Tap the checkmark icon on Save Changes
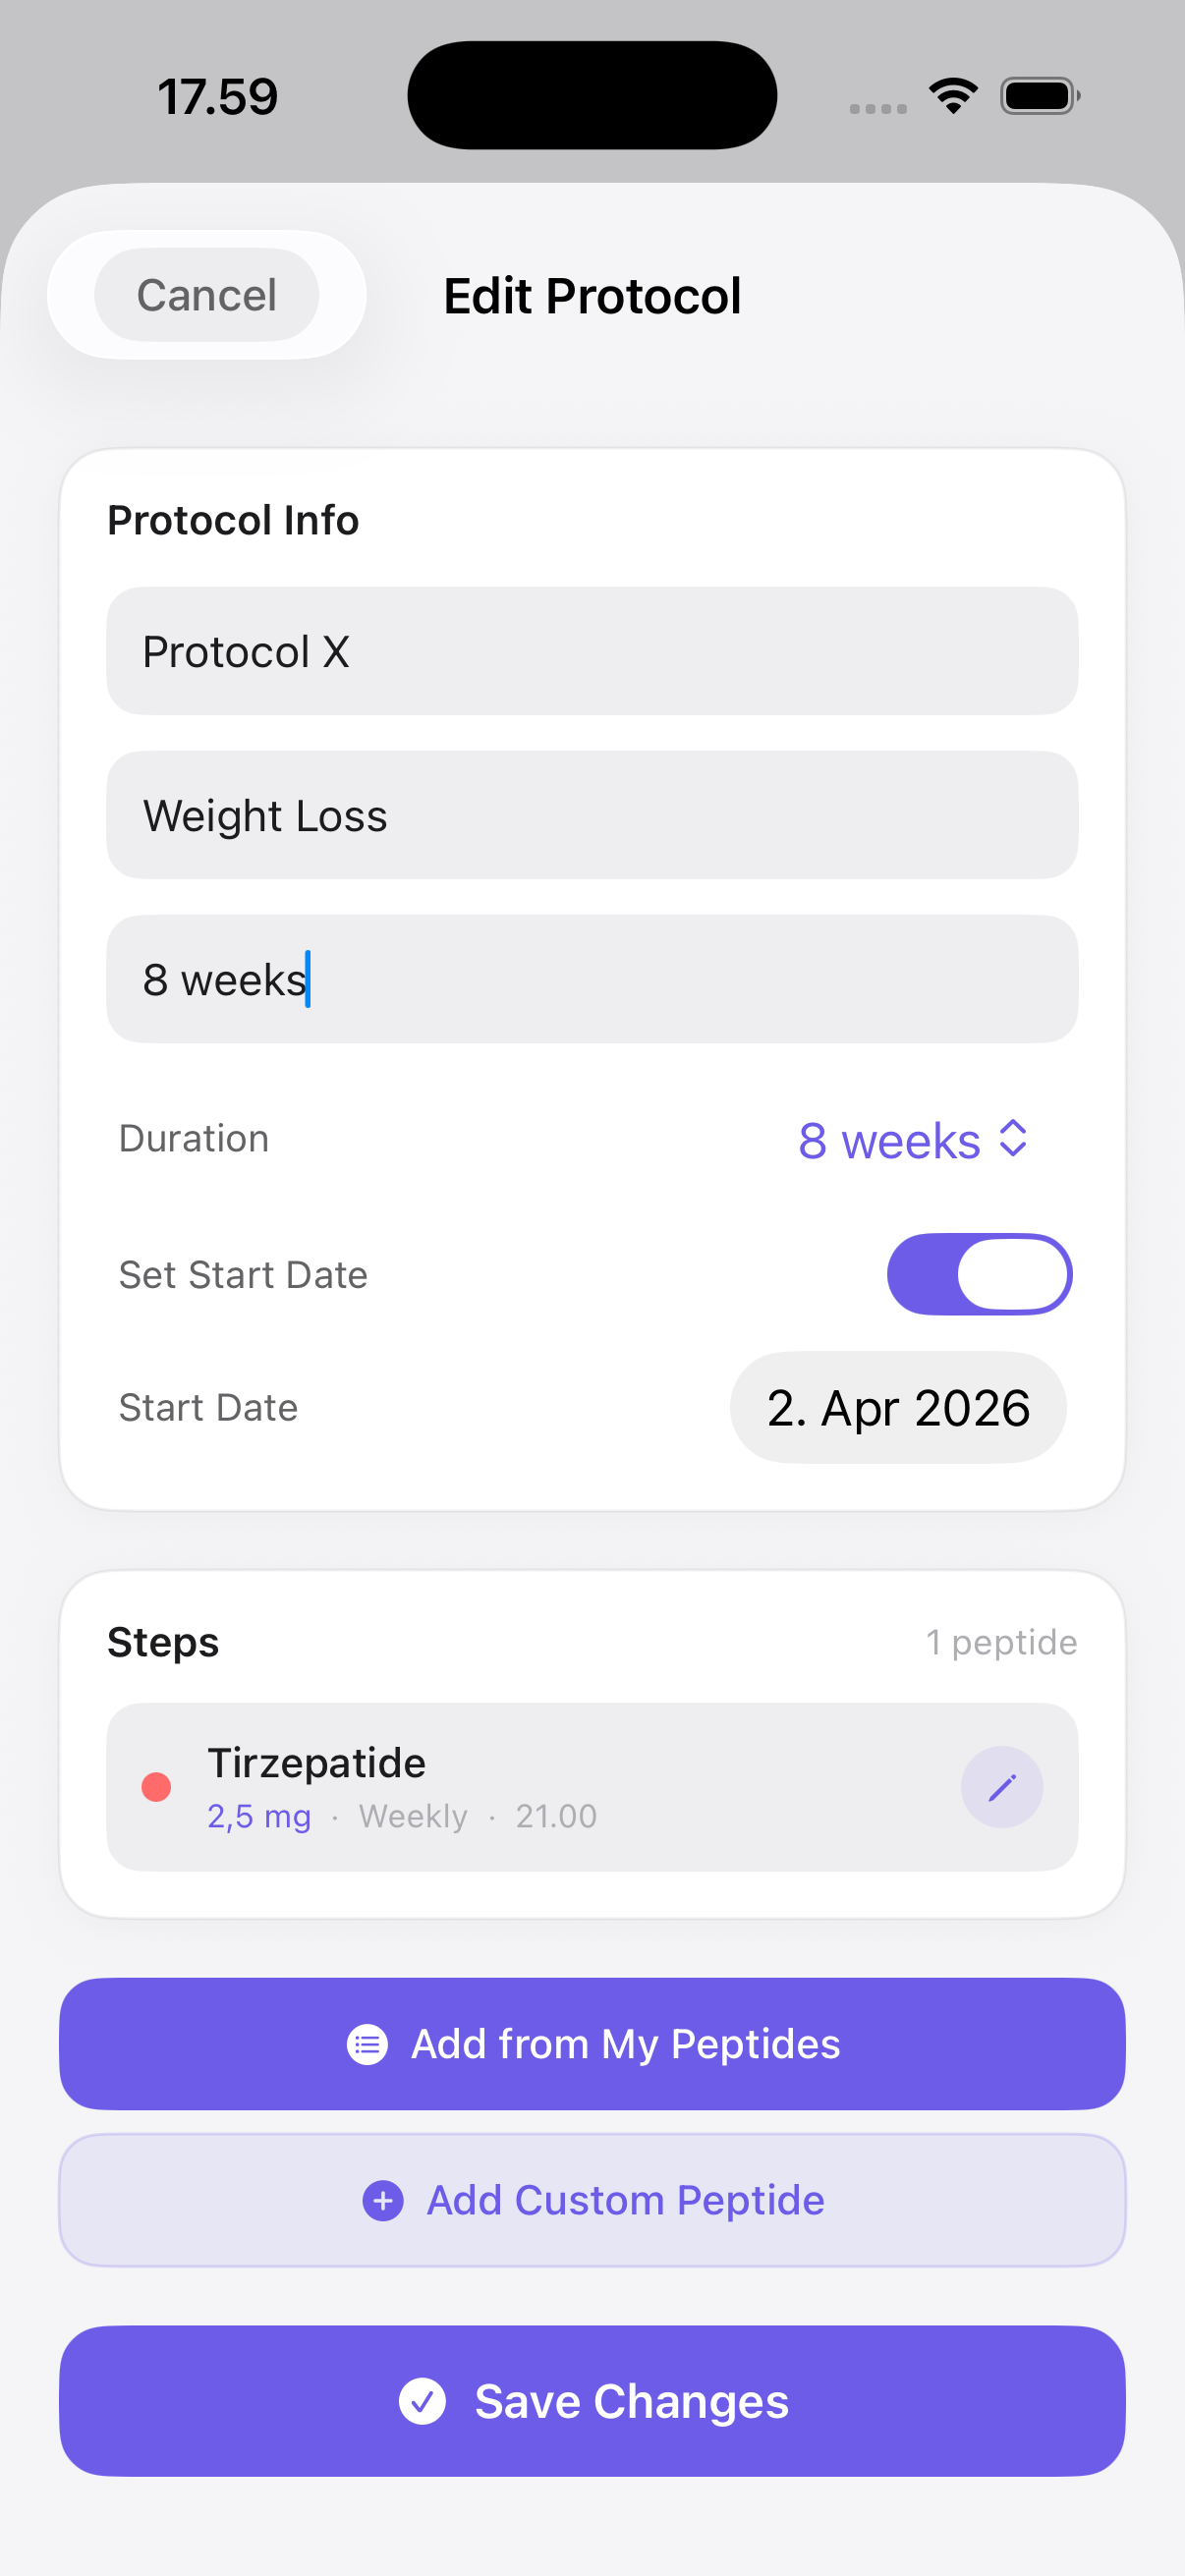 pos(422,2401)
